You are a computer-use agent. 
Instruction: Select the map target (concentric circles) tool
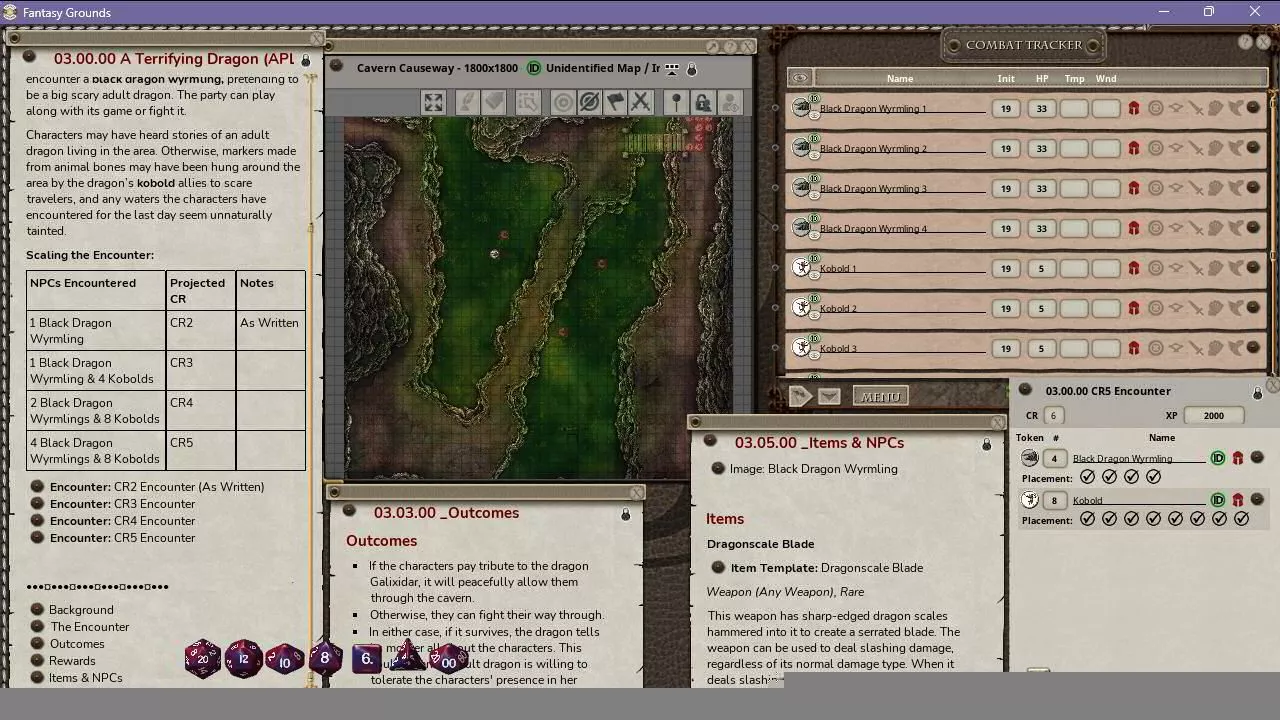tap(563, 102)
